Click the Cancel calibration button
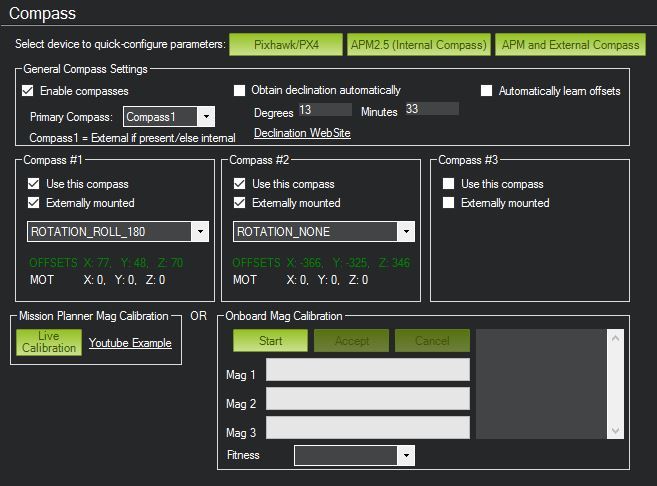 [432, 341]
